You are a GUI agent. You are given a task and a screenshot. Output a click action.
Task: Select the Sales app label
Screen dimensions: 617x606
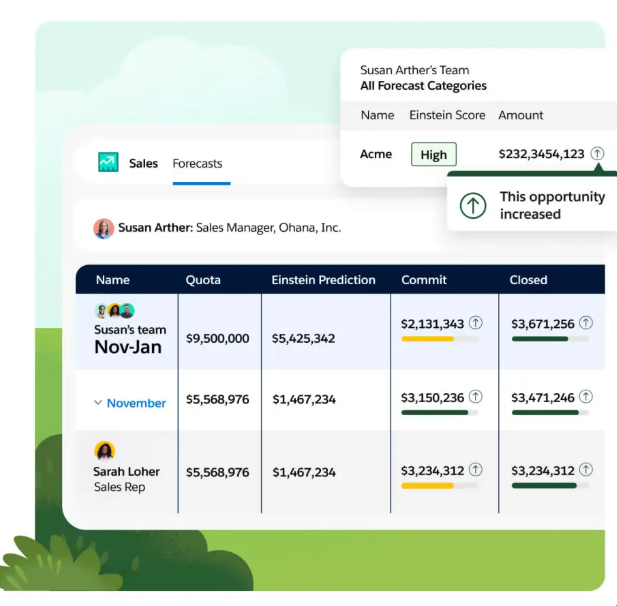(143, 163)
